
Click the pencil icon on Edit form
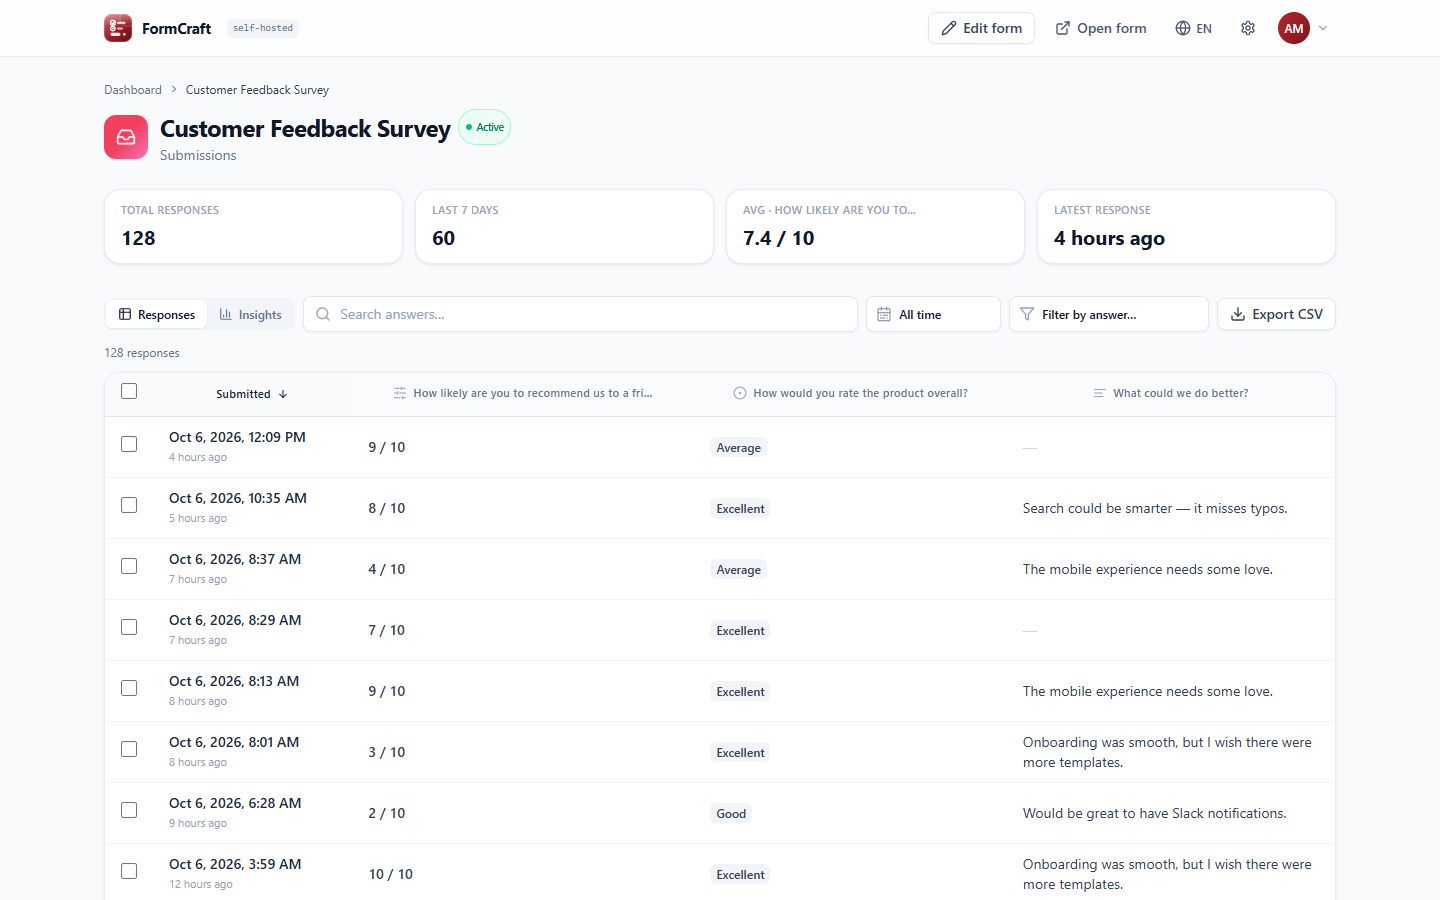(949, 28)
